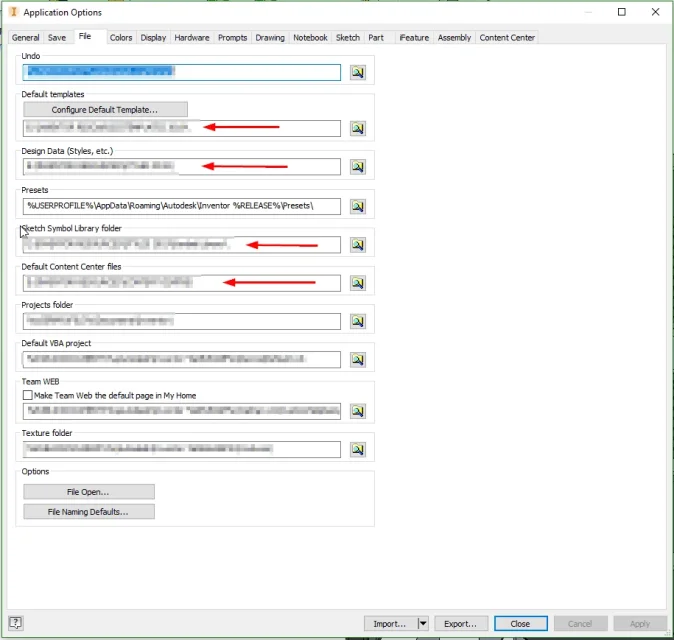Click into the Default Content Center files field
The height and width of the screenshot is (640, 674).
pyautogui.click(x=181, y=283)
